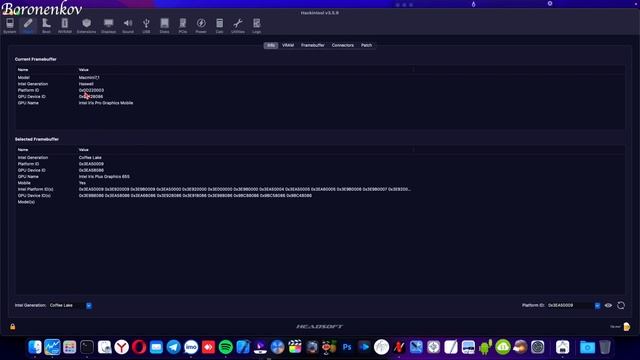Open the Platform ID 0x3EA50009 dropdown
The width and height of the screenshot is (640, 360).
[x=597, y=305]
